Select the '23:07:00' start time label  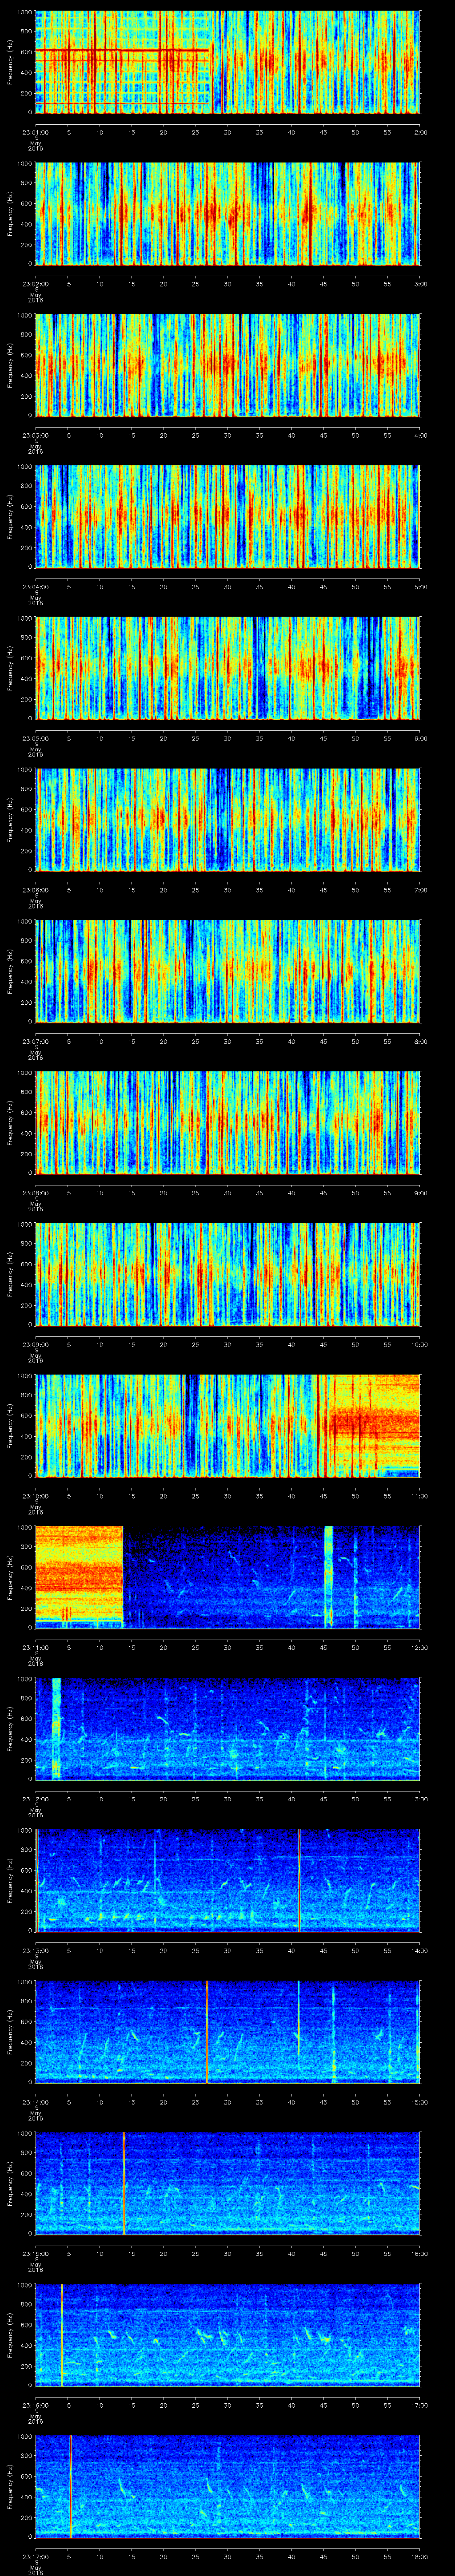click(x=36, y=1041)
